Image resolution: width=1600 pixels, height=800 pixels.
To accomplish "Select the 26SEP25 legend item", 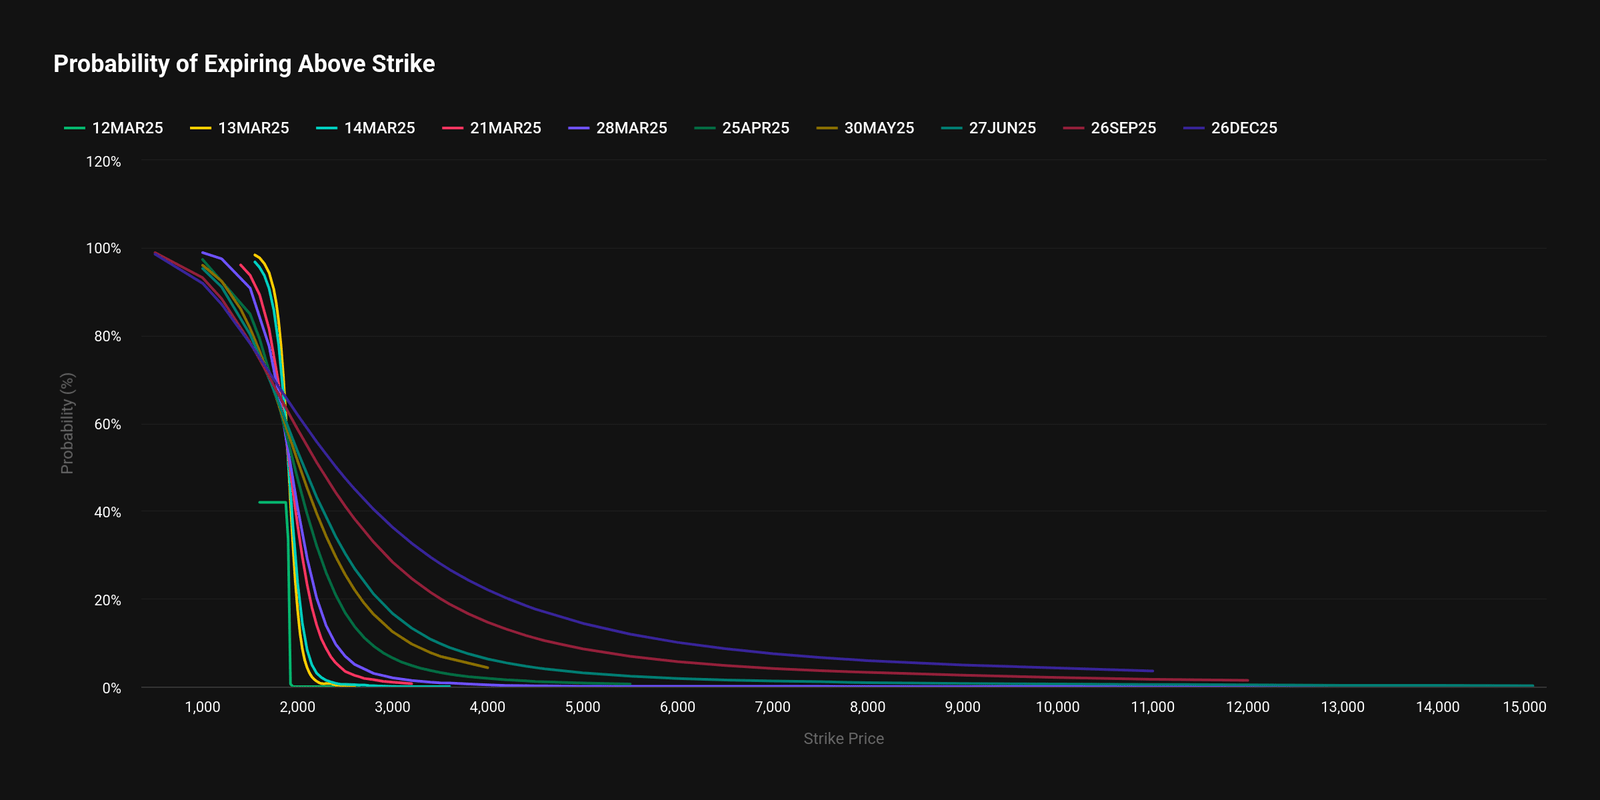I will click(x=1110, y=128).
